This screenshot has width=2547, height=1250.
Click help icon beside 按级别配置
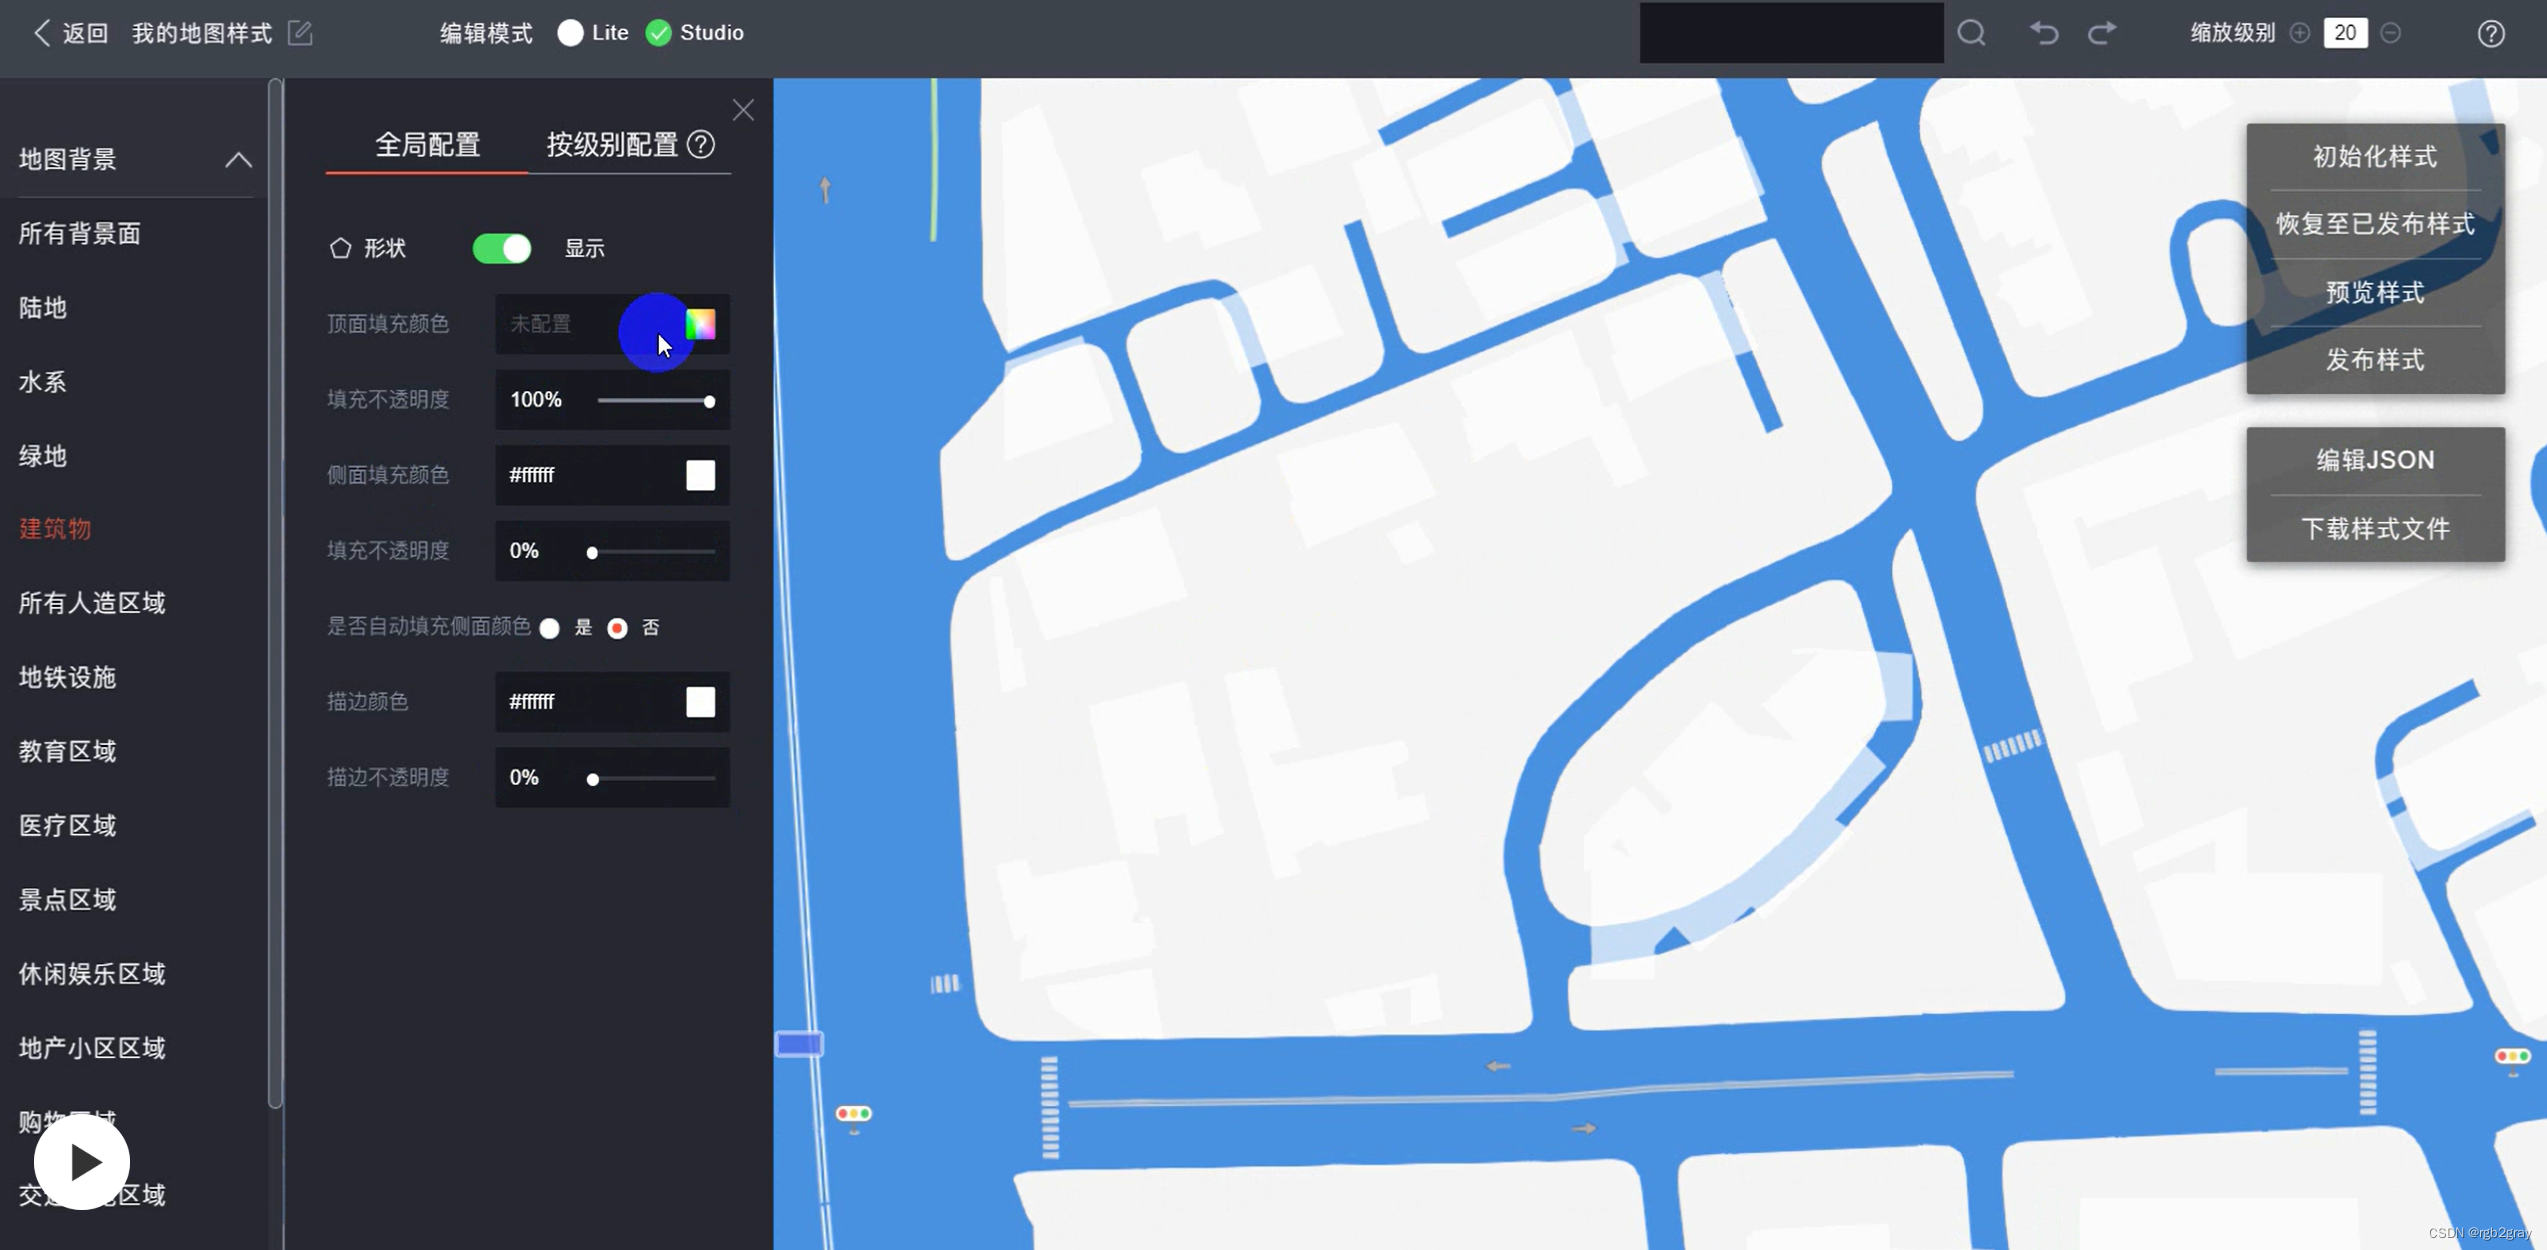coord(702,145)
